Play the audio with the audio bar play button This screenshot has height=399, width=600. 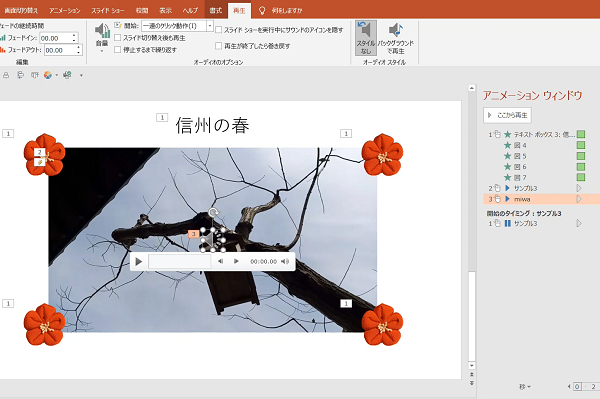click(139, 261)
